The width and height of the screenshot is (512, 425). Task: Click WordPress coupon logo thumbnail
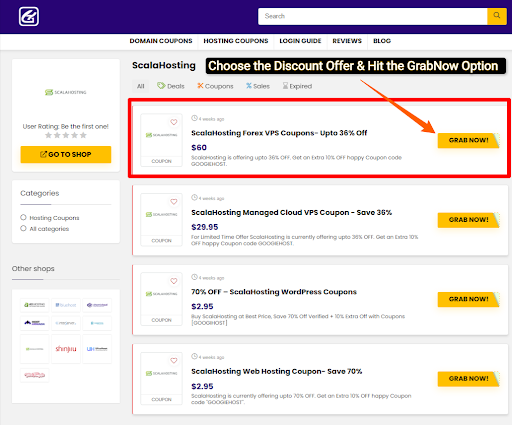[161, 294]
